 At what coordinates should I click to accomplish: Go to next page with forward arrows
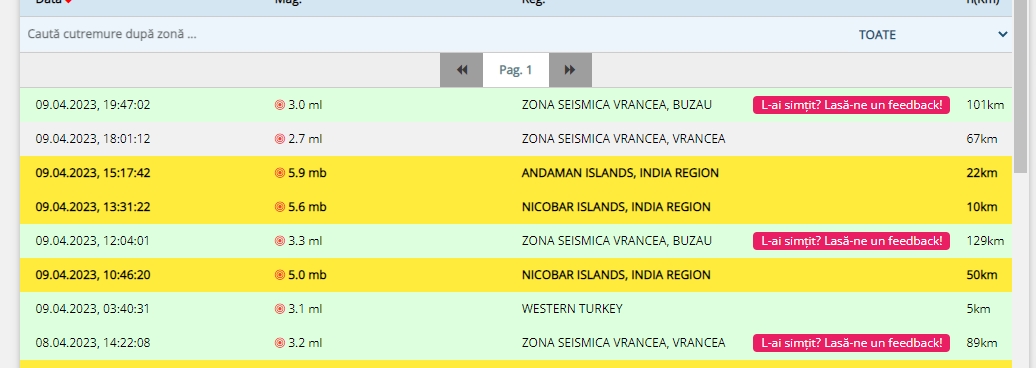(570, 70)
